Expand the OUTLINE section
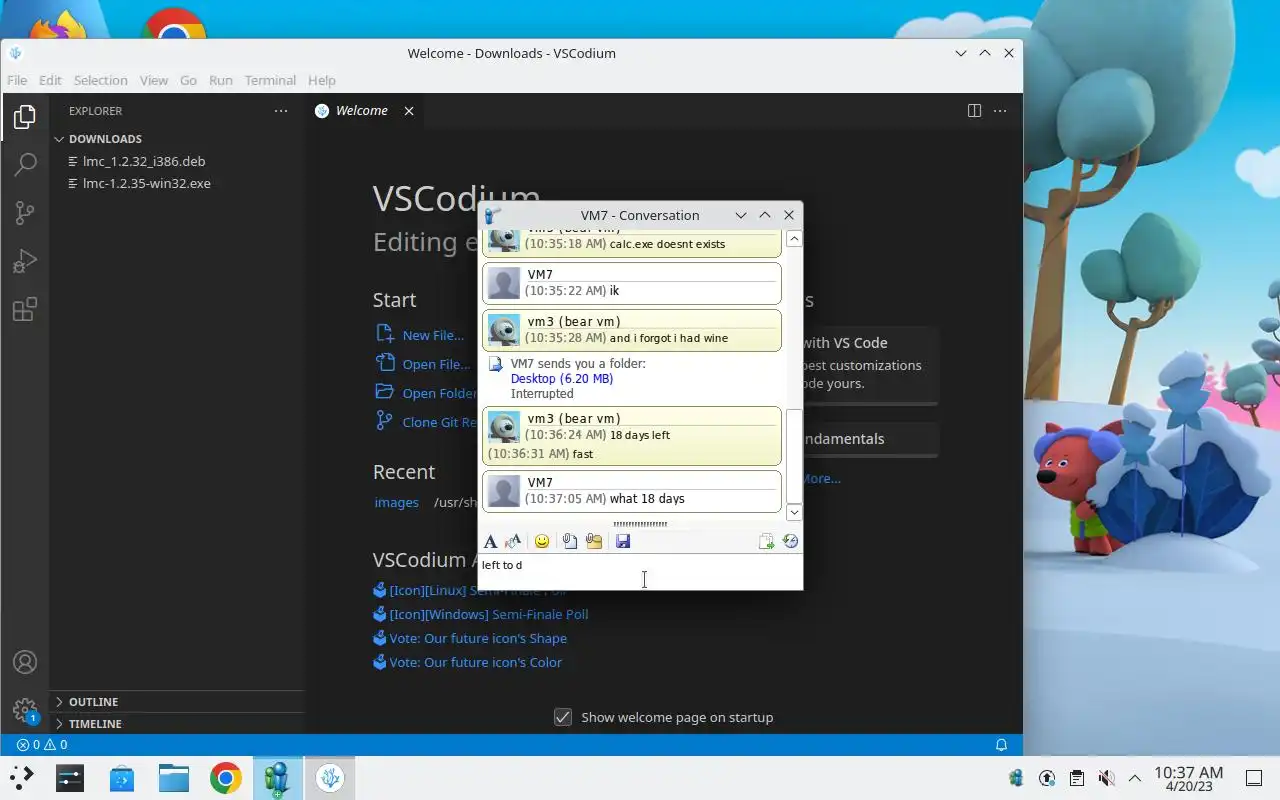Viewport: 1280px width, 800px height. click(94, 702)
